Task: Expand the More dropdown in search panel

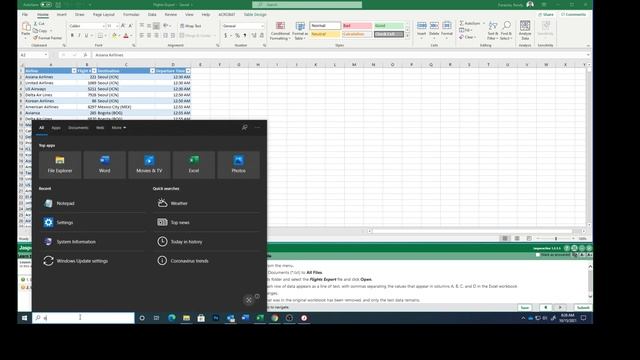Action: [x=119, y=128]
